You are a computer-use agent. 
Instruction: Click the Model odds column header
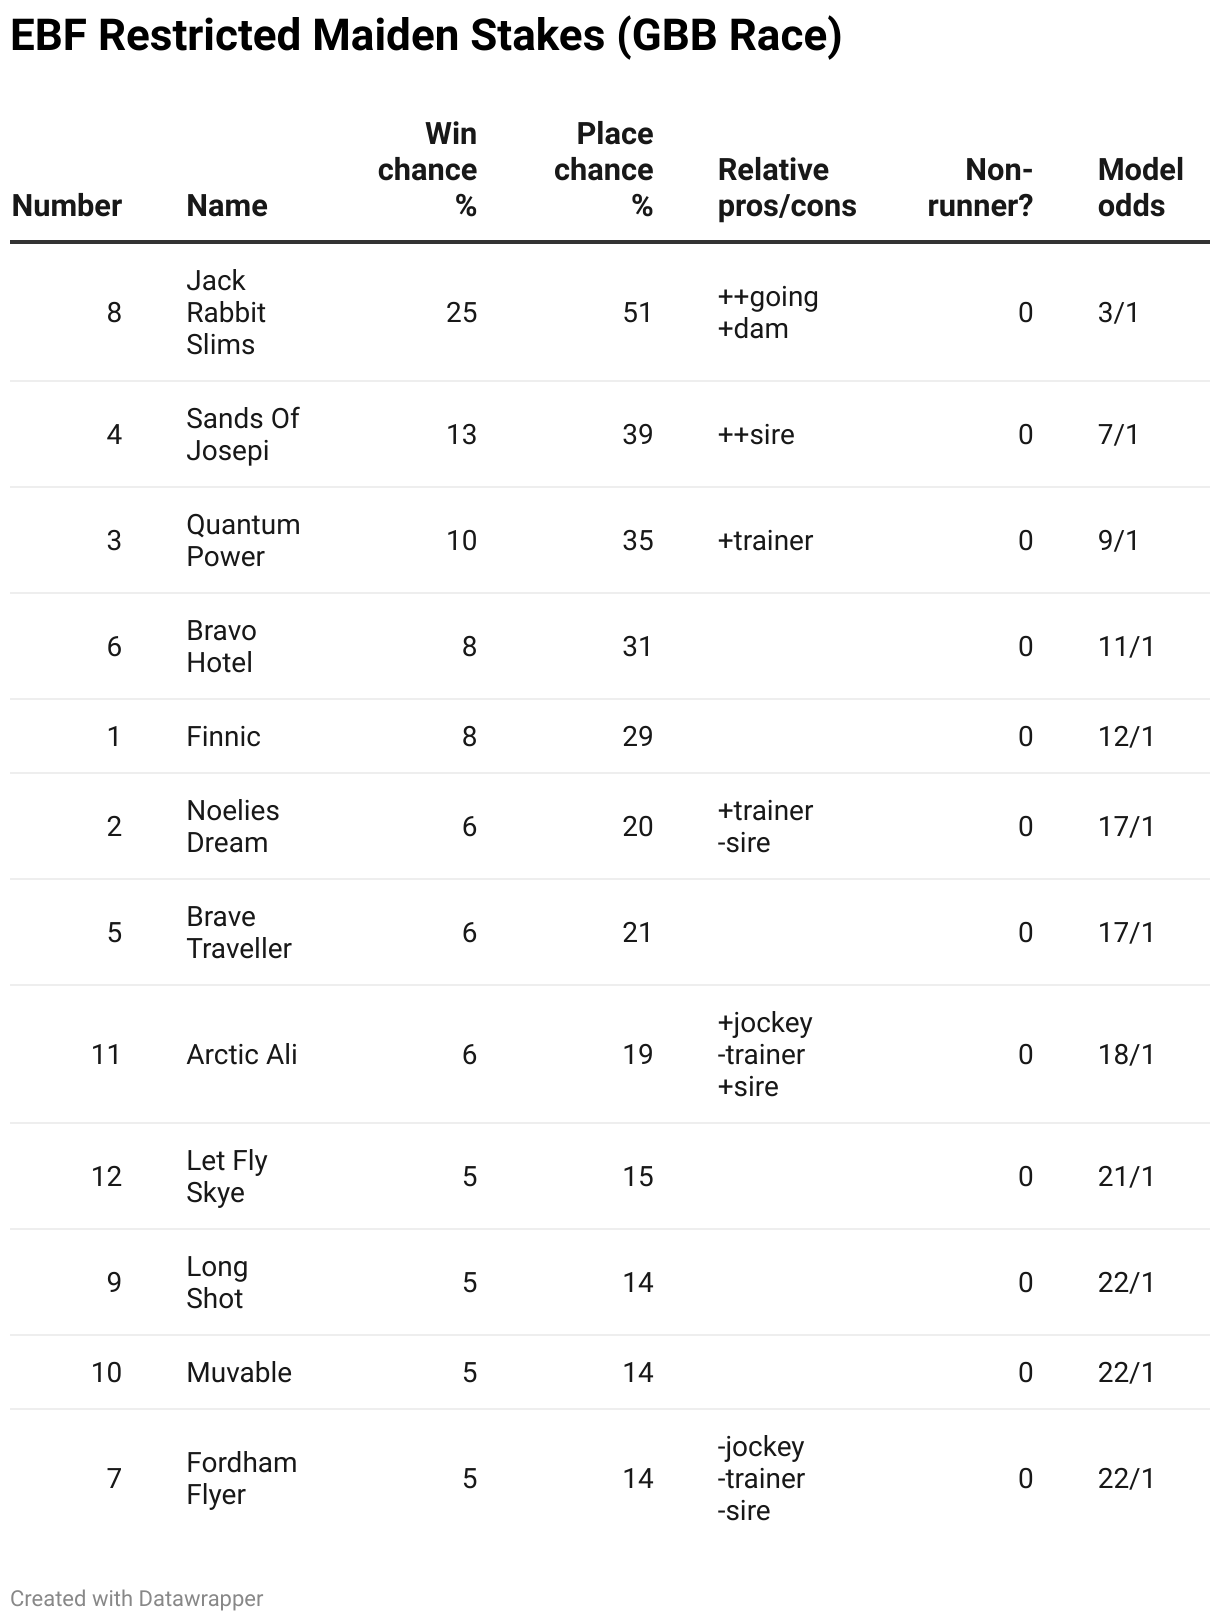coord(1140,187)
